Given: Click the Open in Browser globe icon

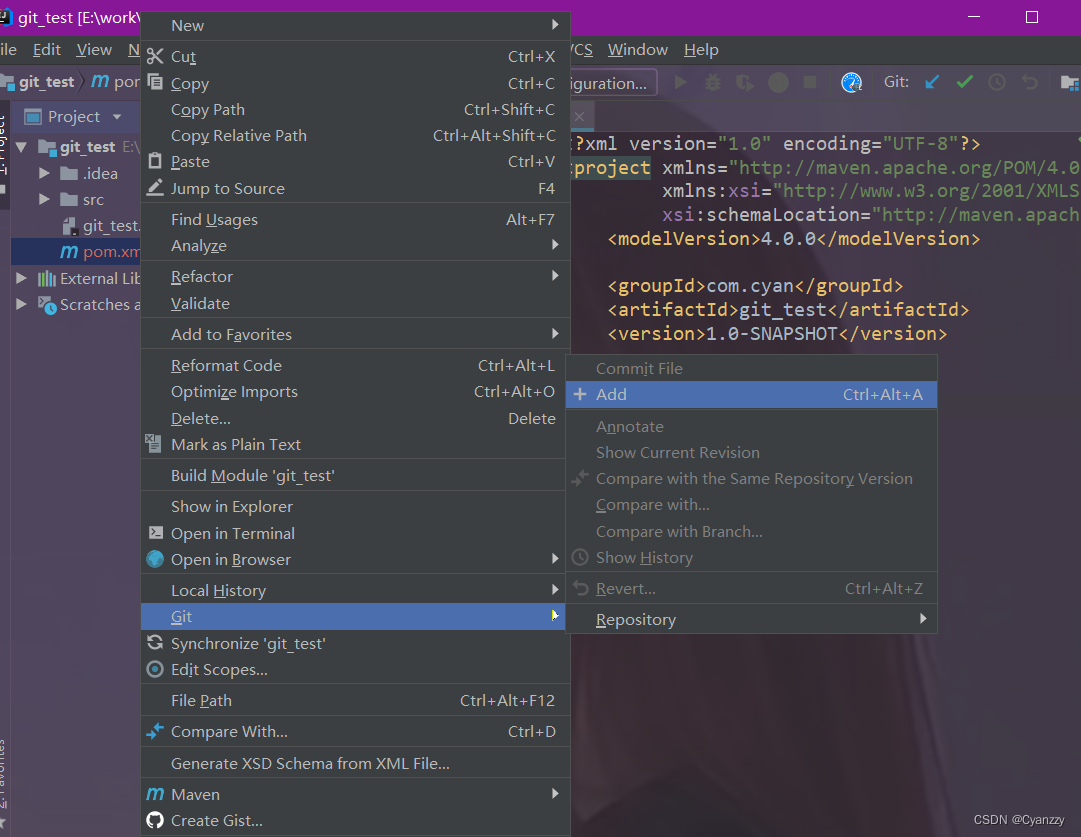Looking at the screenshot, I should tap(155, 558).
